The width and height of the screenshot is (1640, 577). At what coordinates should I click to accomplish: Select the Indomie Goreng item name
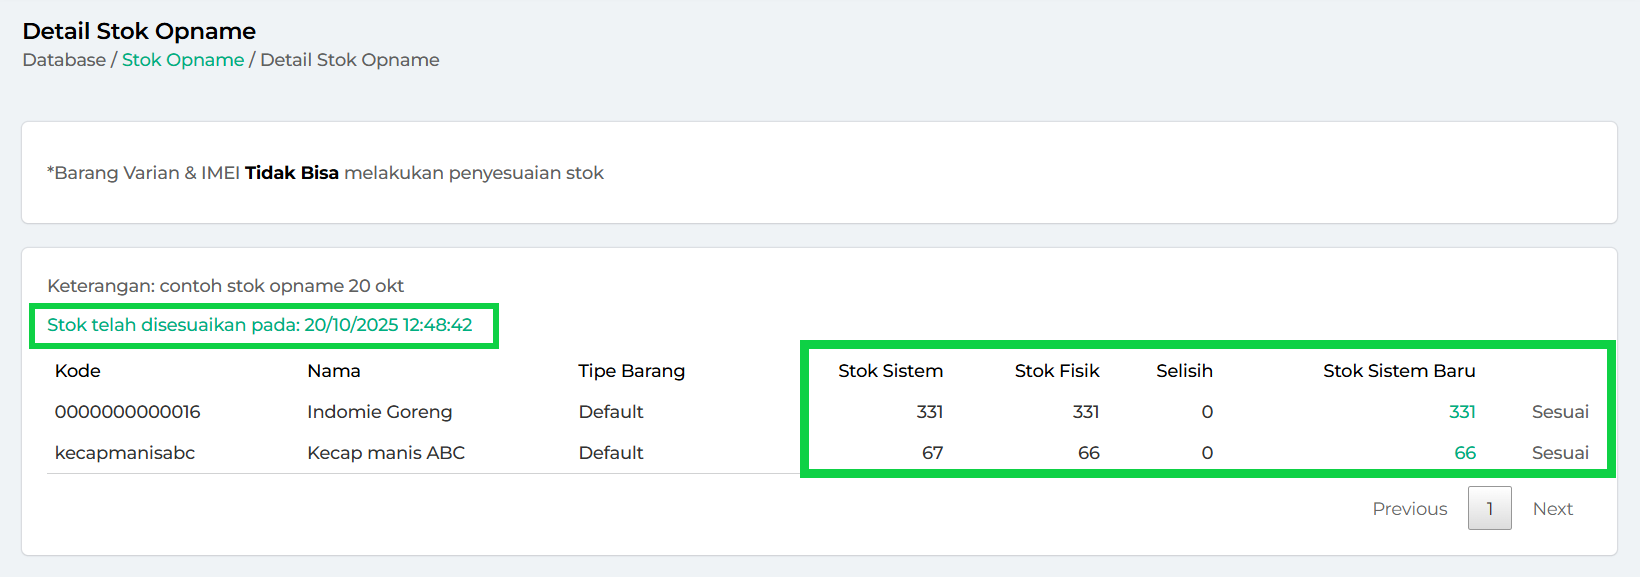click(x=380, y=412)
